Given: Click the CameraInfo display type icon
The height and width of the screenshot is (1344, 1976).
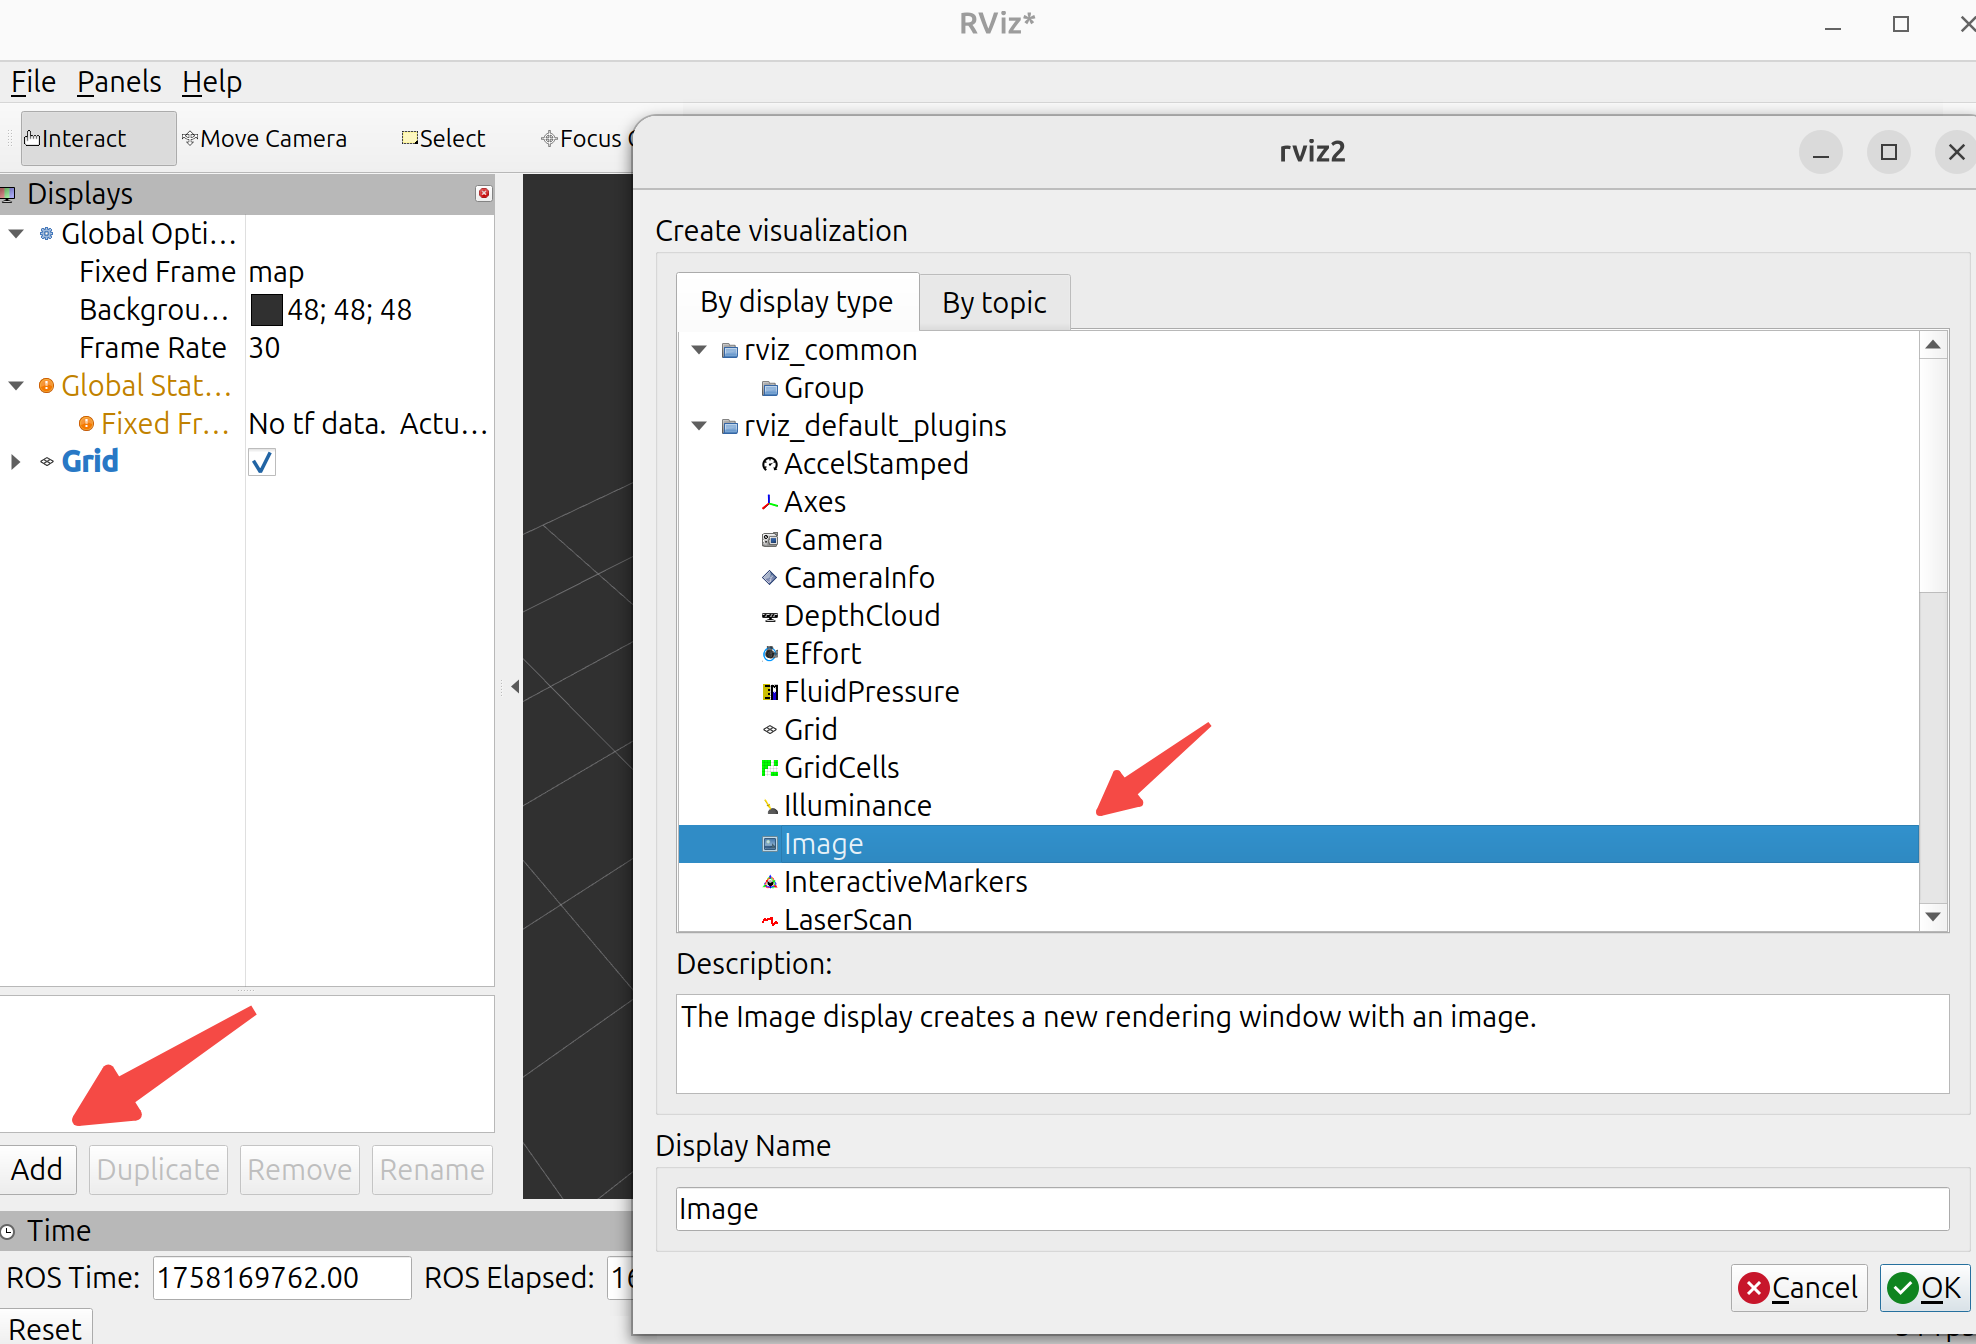Looking at the screenshot, I should click(x=769, y=578).
